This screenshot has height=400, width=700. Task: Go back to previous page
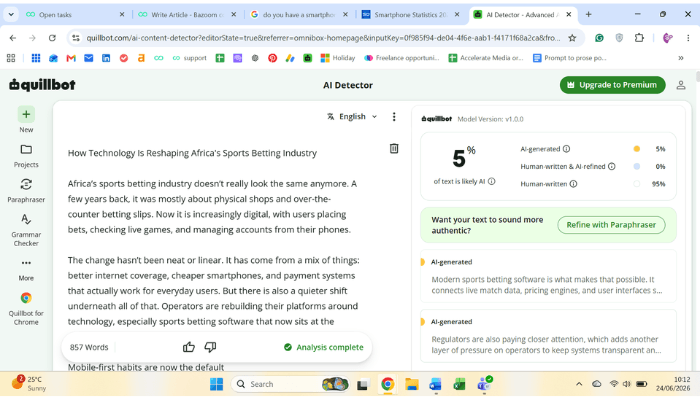12,38
